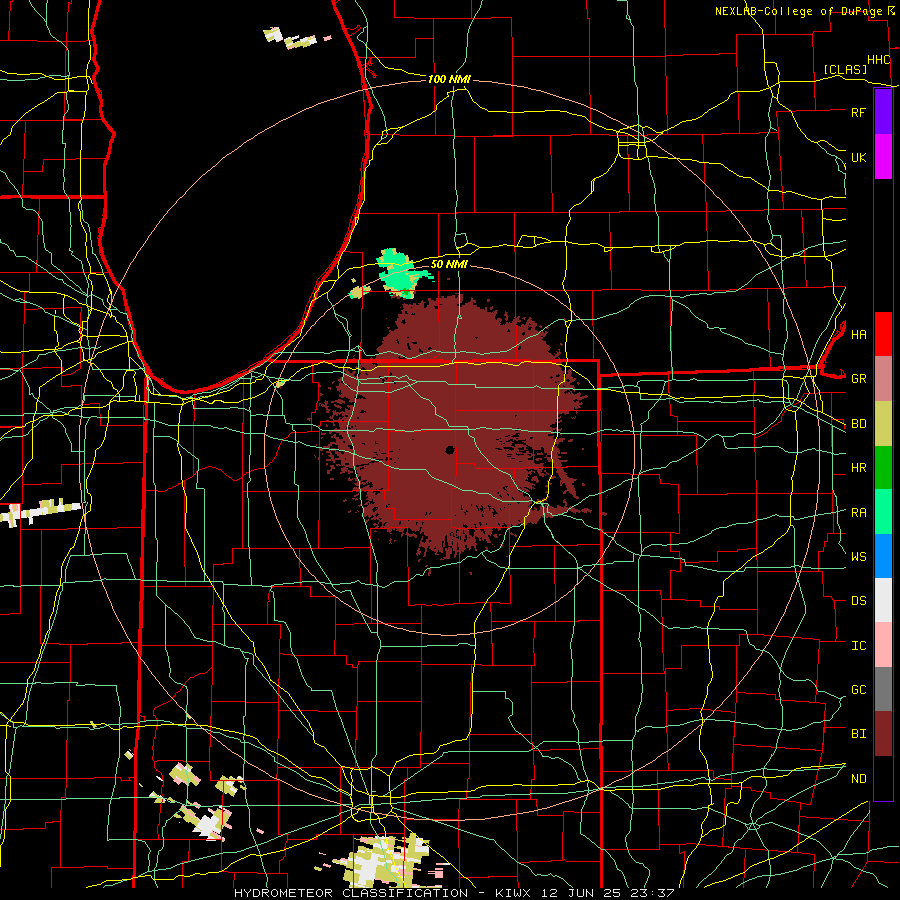Click the WS legend label text

point(858,557)
